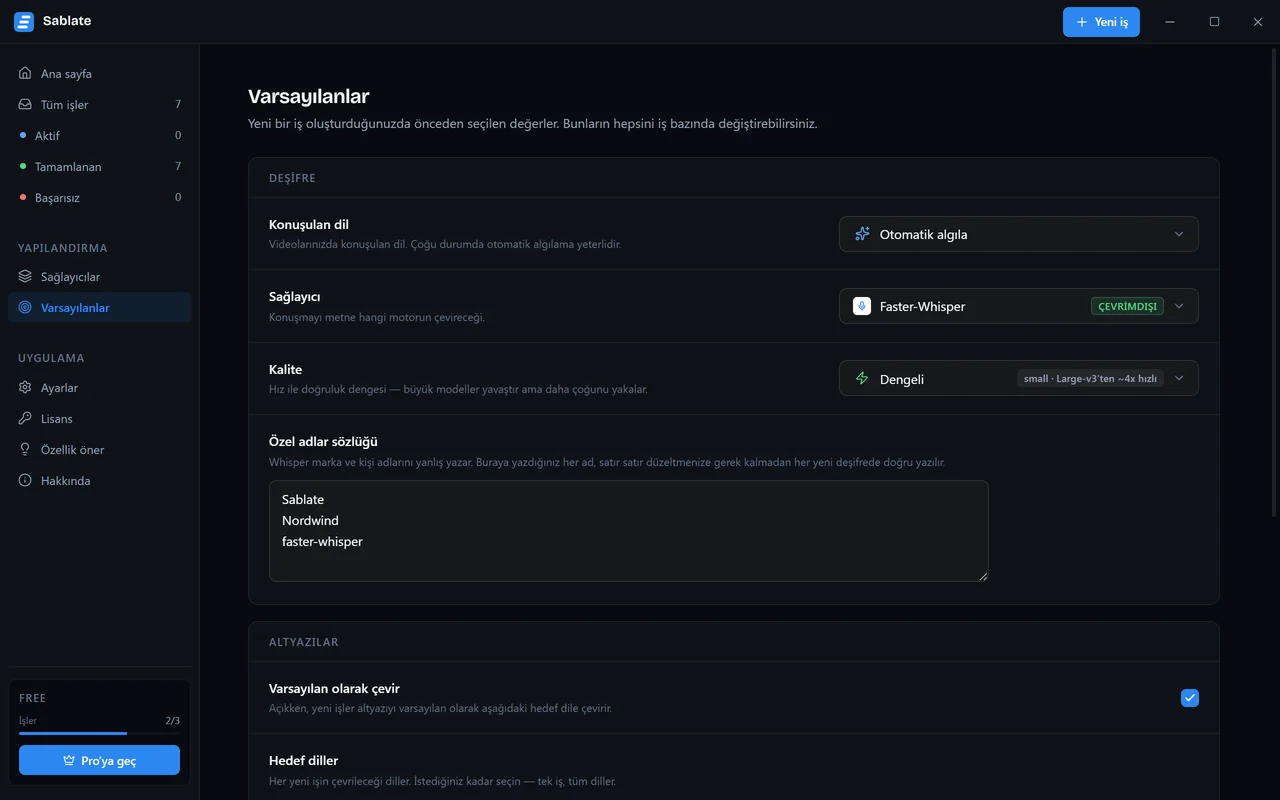Click the green dot beside Tamamlanan
The image size is (1280, 800).
click(23, 166)
